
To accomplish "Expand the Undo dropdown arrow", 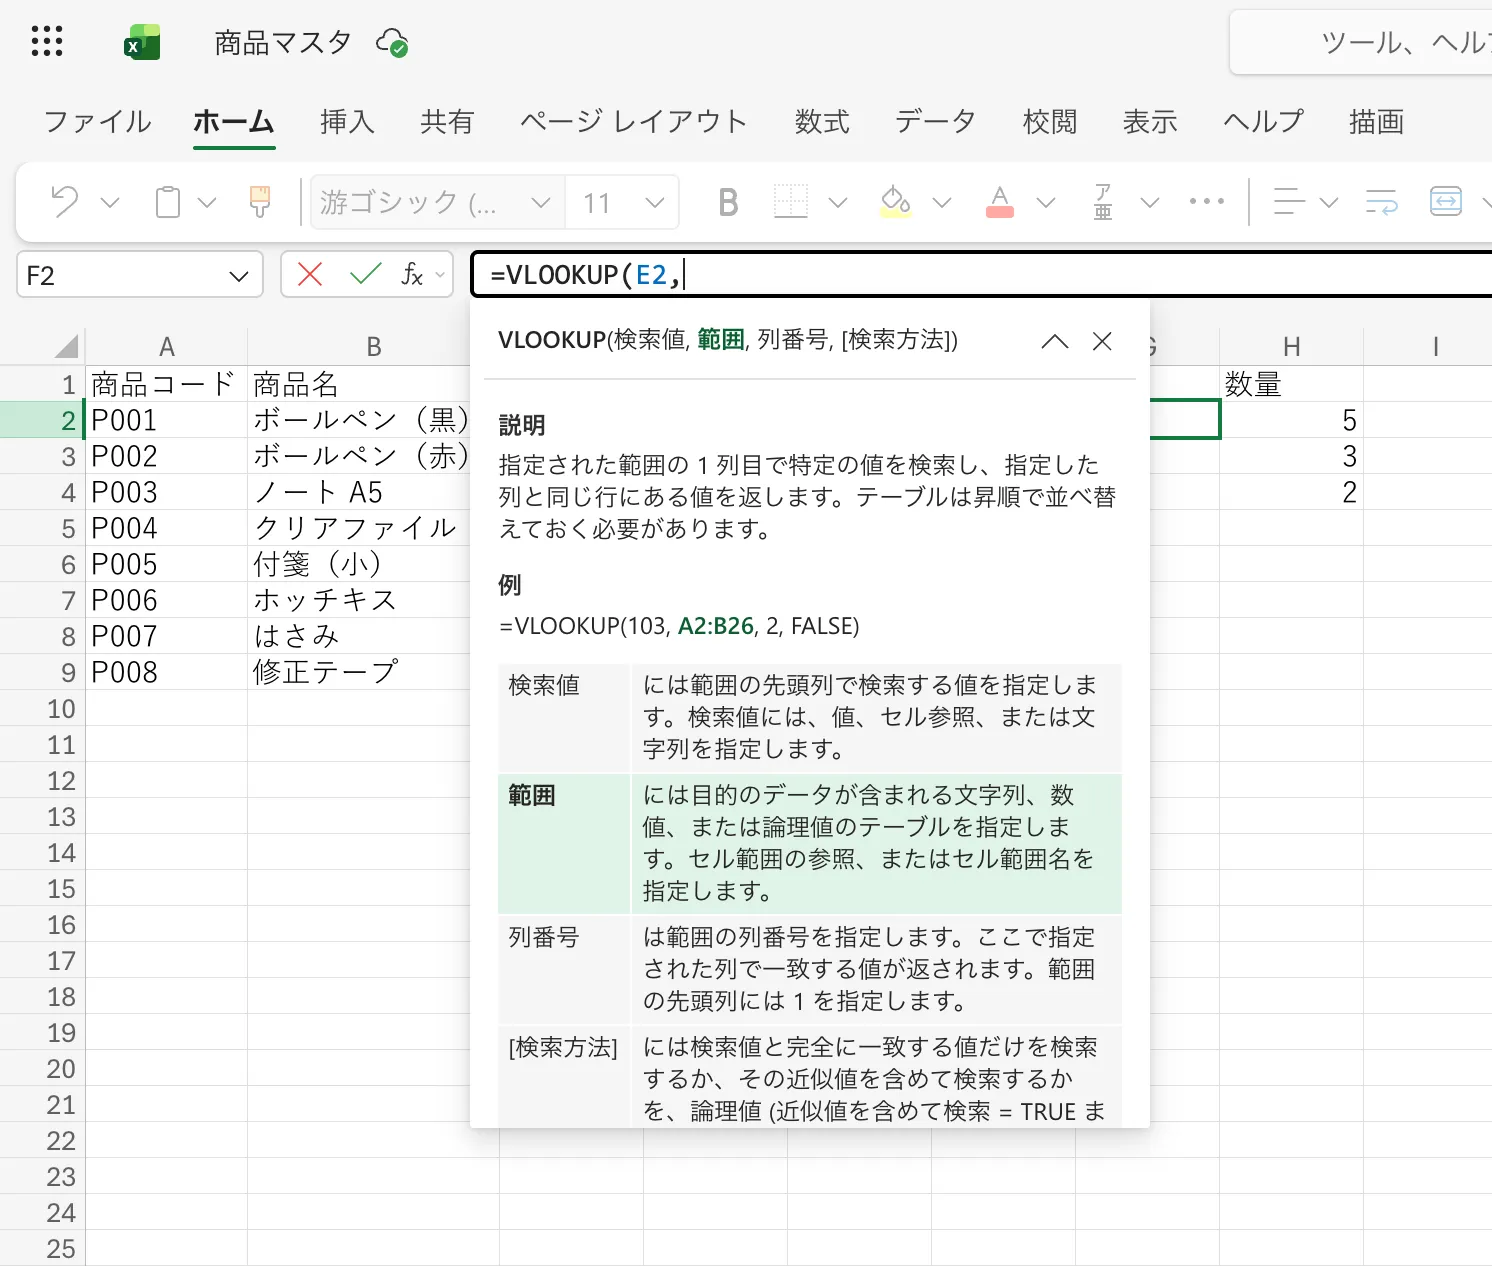I will pyautogui.click(x=110, y=203).
